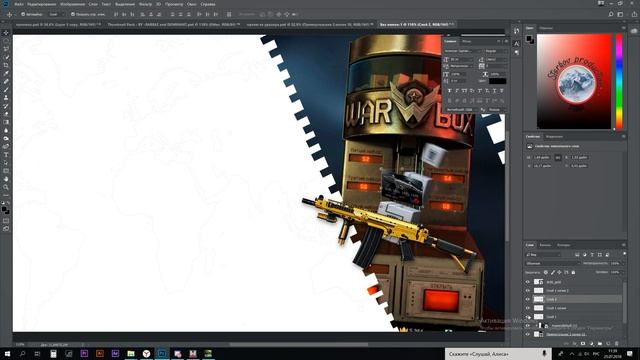The height and width of the screenshot is (360, 640).
Task: Toggle visibility of the Слой 1 layer
Action: pyautogui.click(x=527, y=317)
